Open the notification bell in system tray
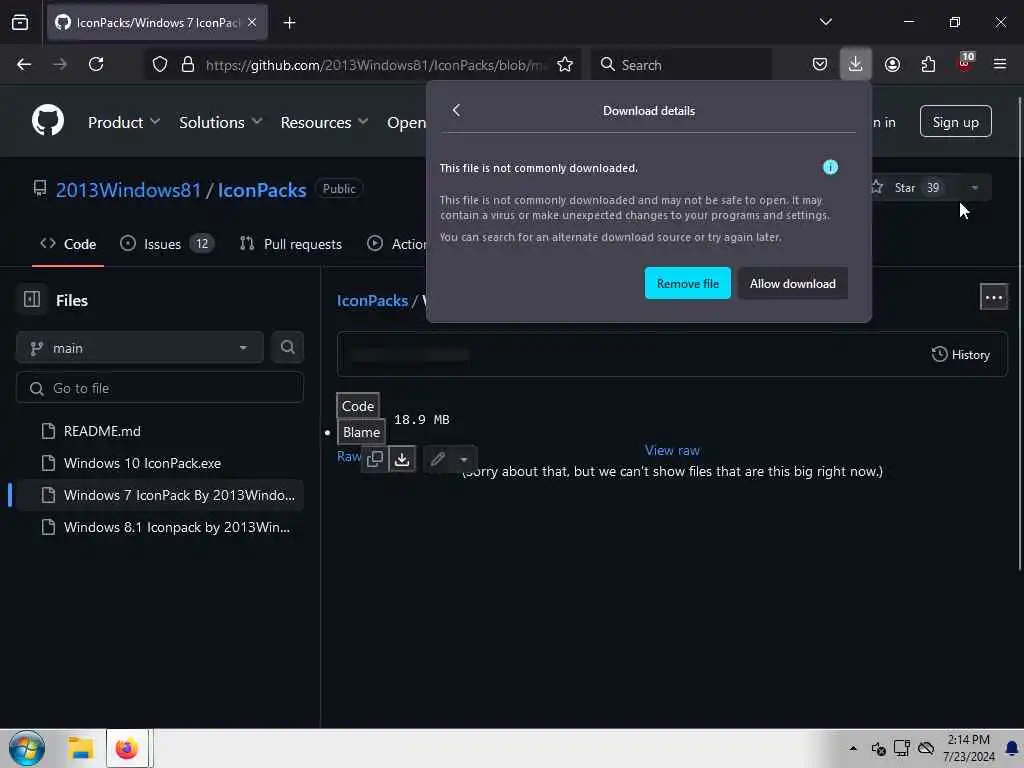 pos(1012,748)
